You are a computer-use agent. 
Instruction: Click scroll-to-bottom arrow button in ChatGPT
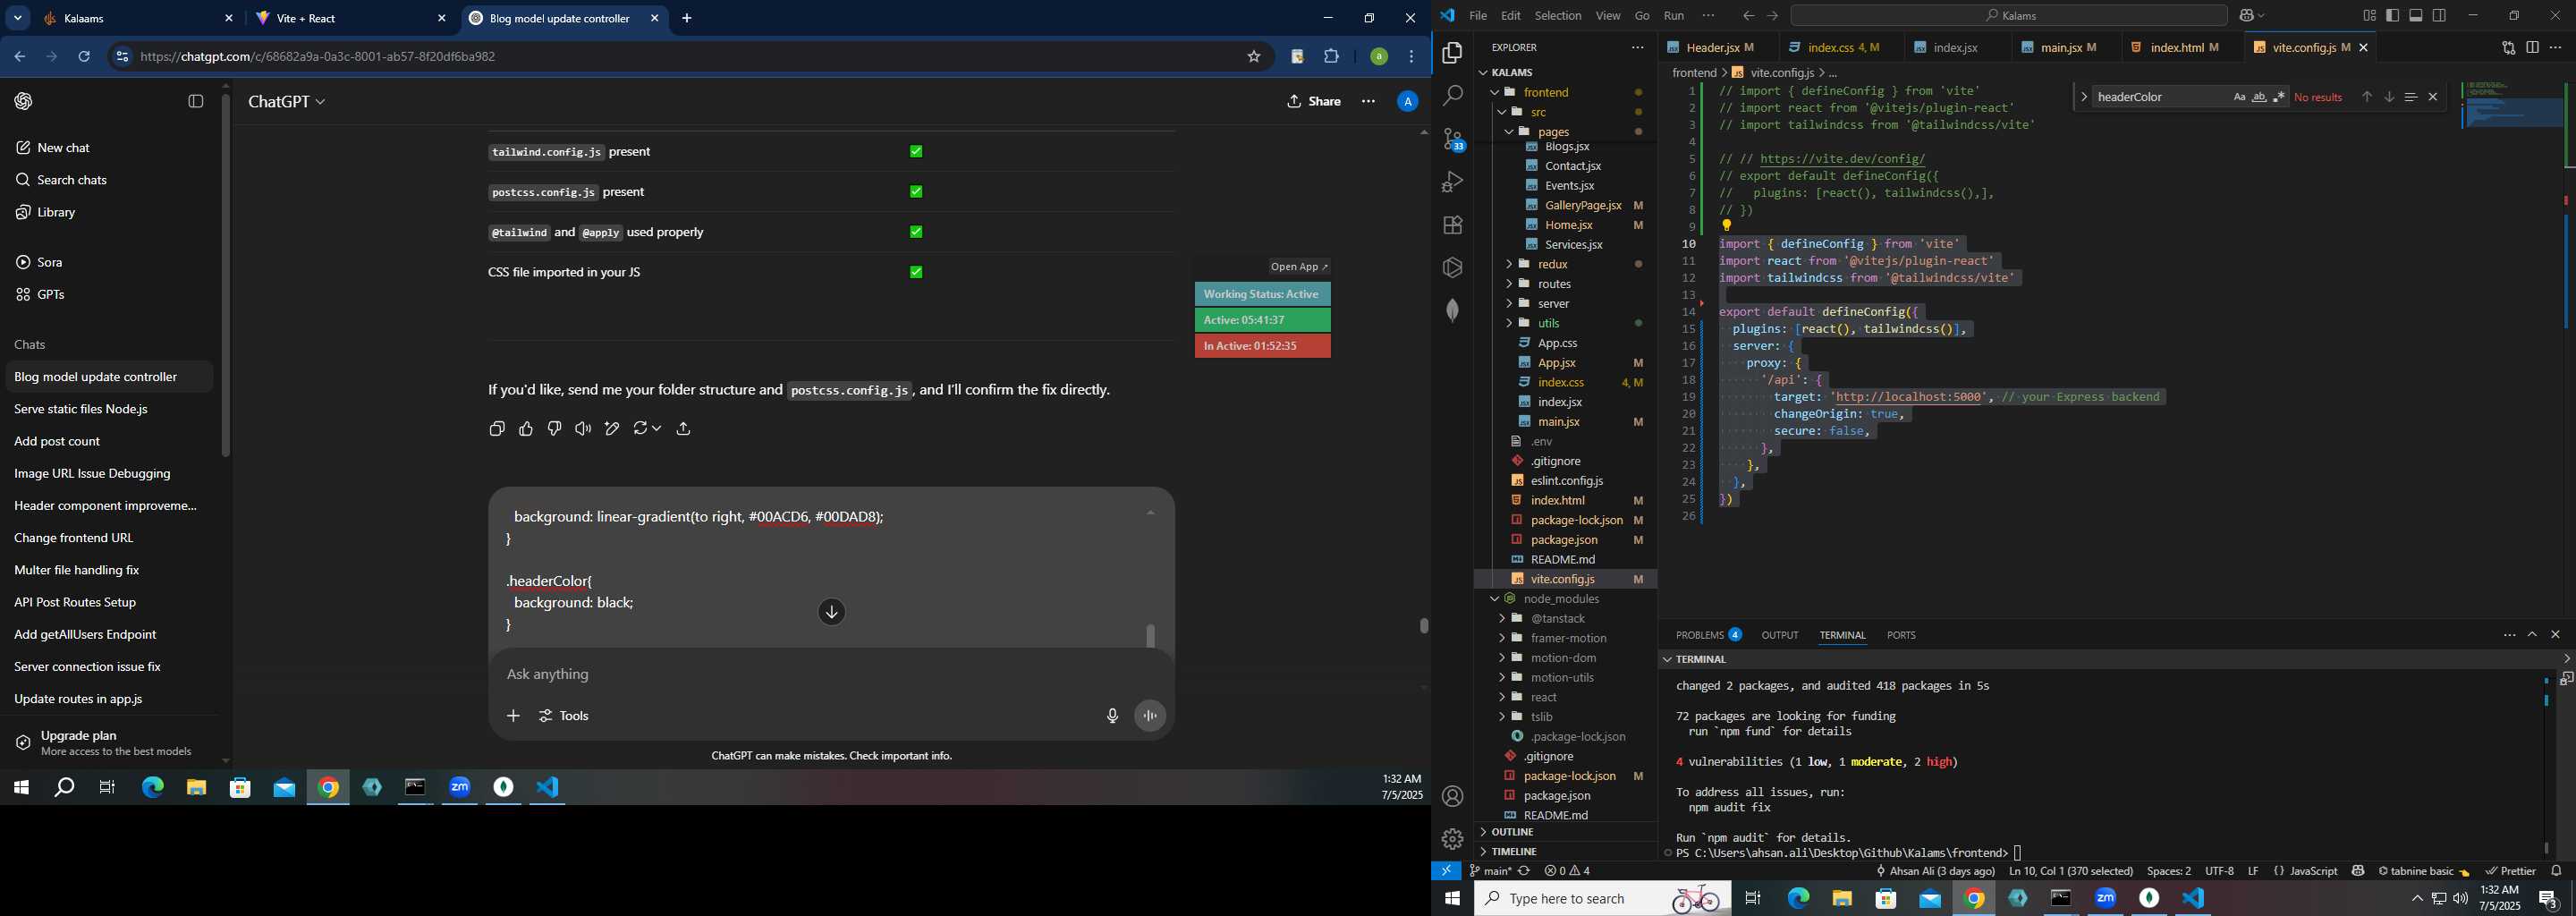831,612
